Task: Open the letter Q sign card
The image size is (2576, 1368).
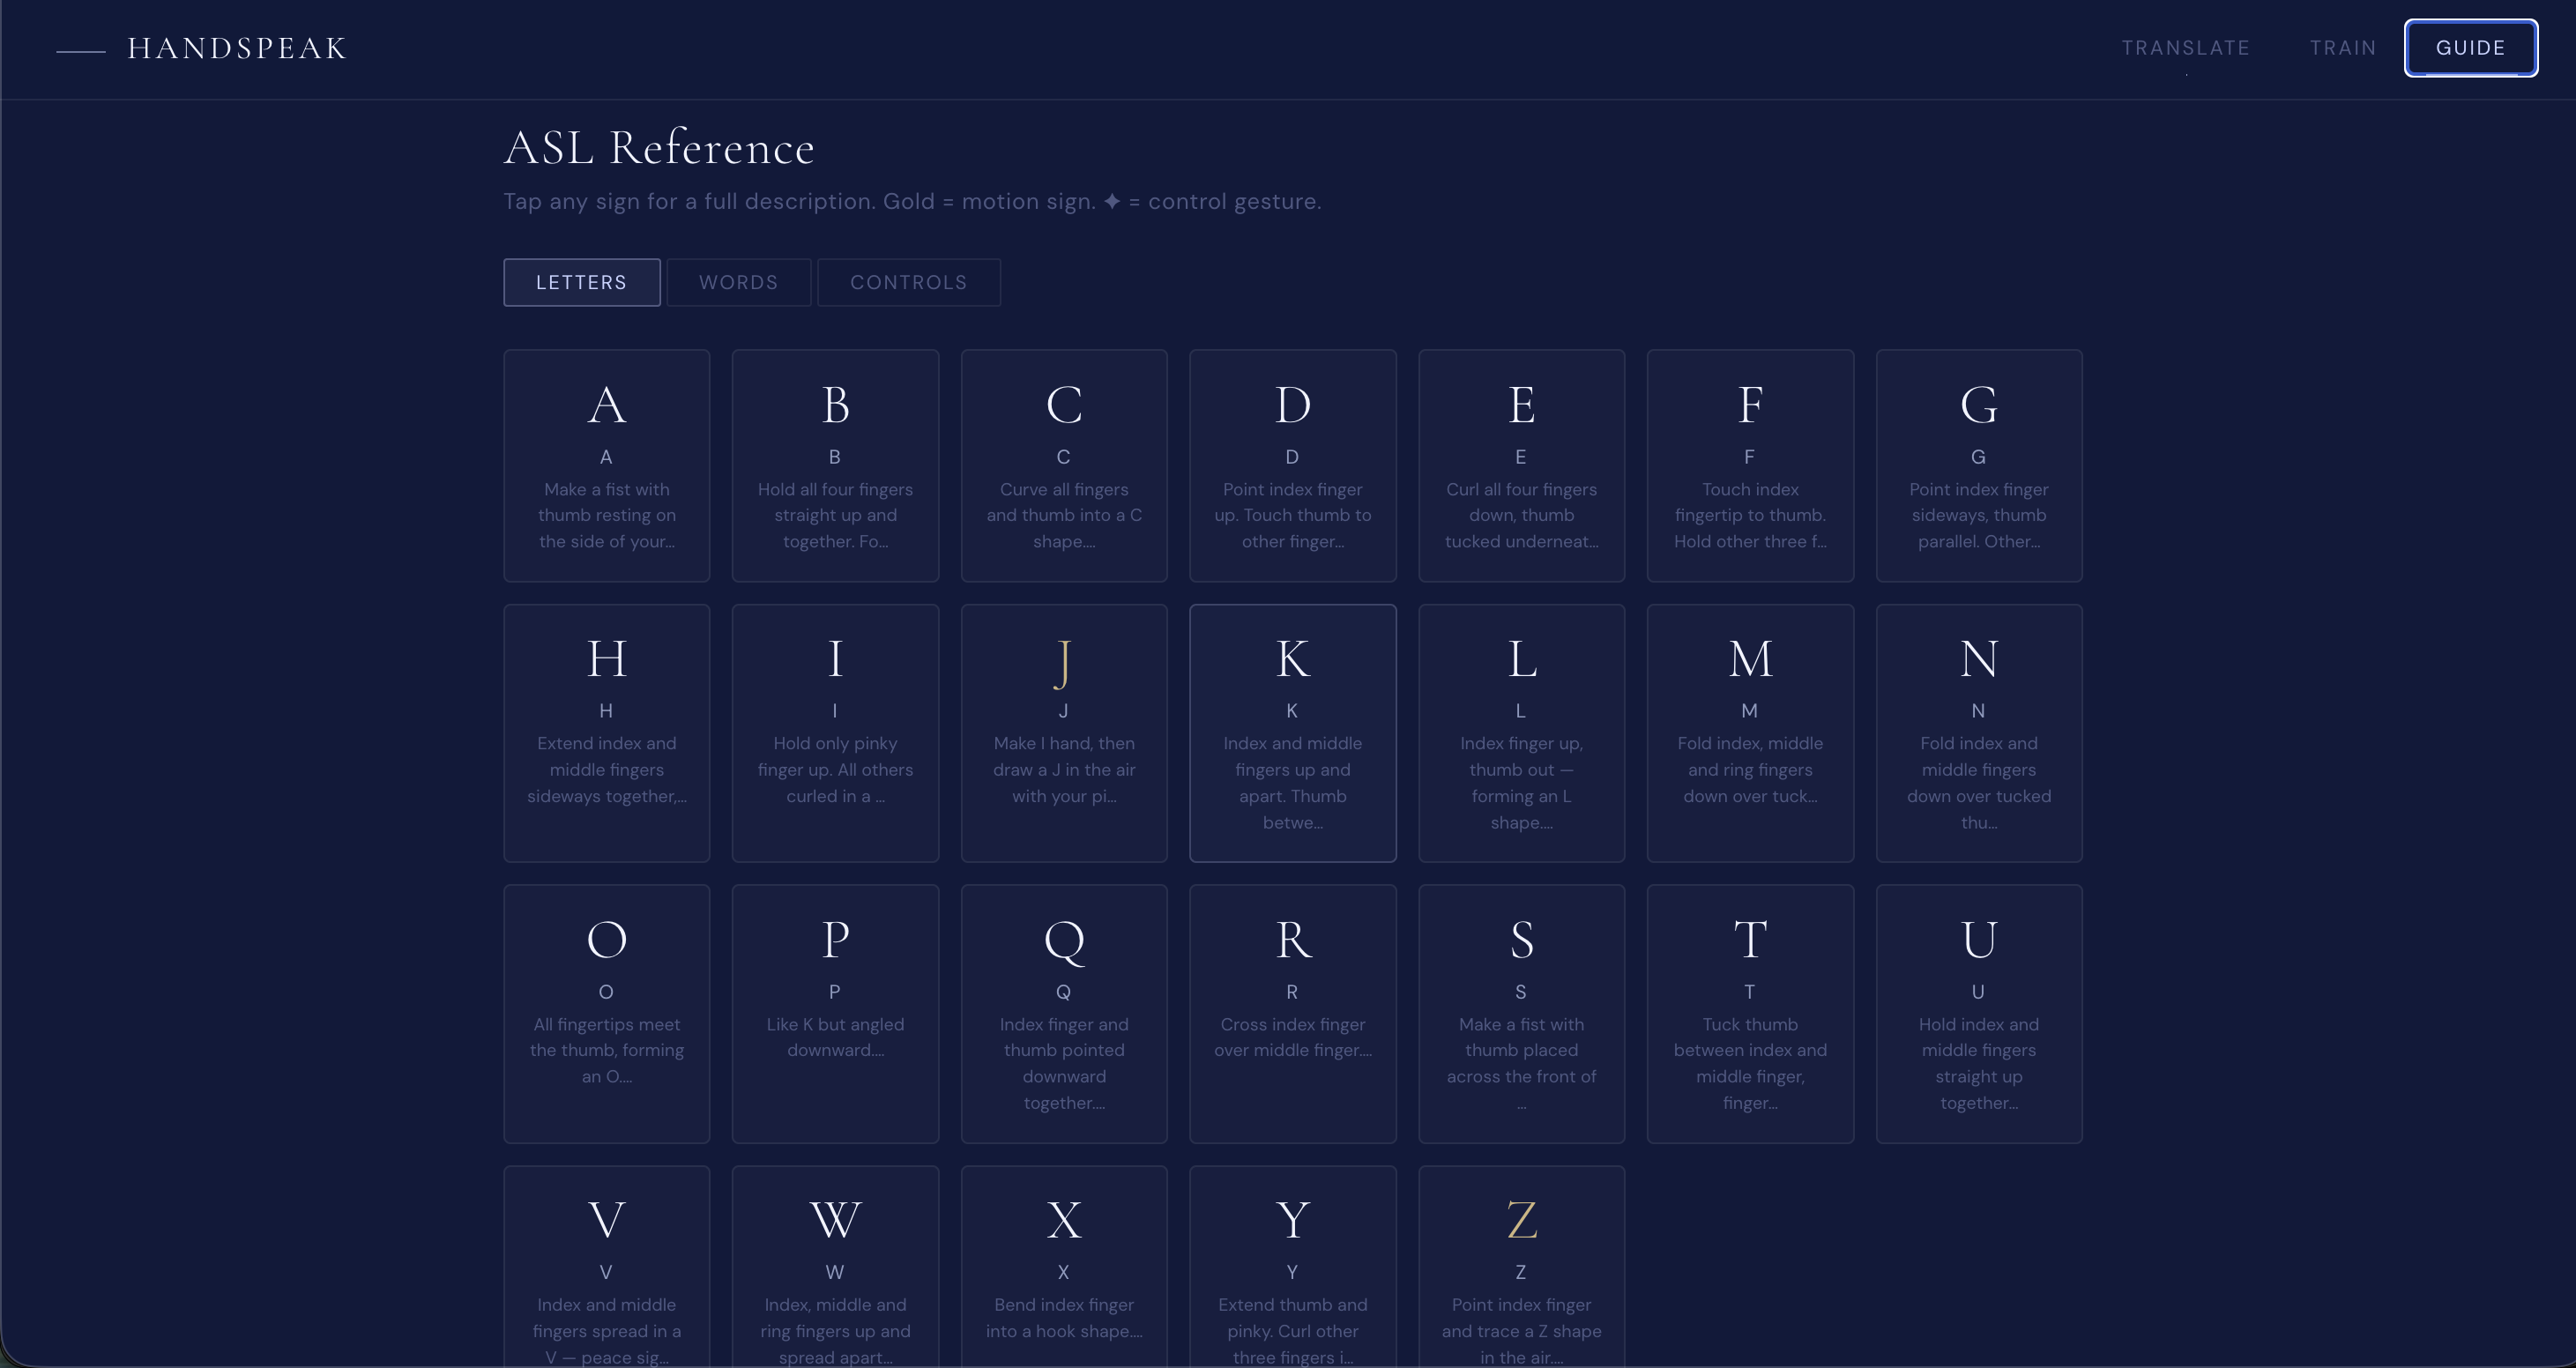Action: (1063, 1013)
